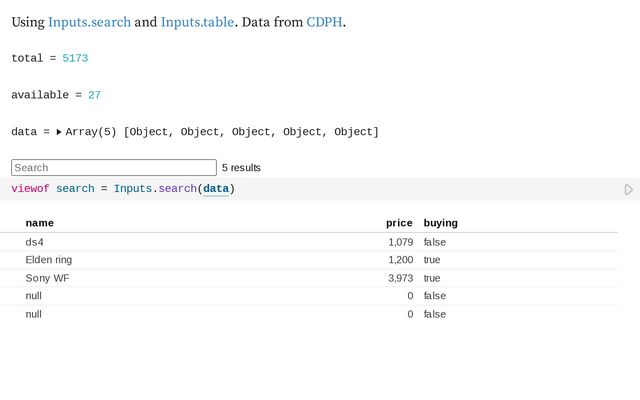Screen dimensions: 640x400
Task: Sort table by the buying column header
Action: pyautogui.click(x=440, y=222)
